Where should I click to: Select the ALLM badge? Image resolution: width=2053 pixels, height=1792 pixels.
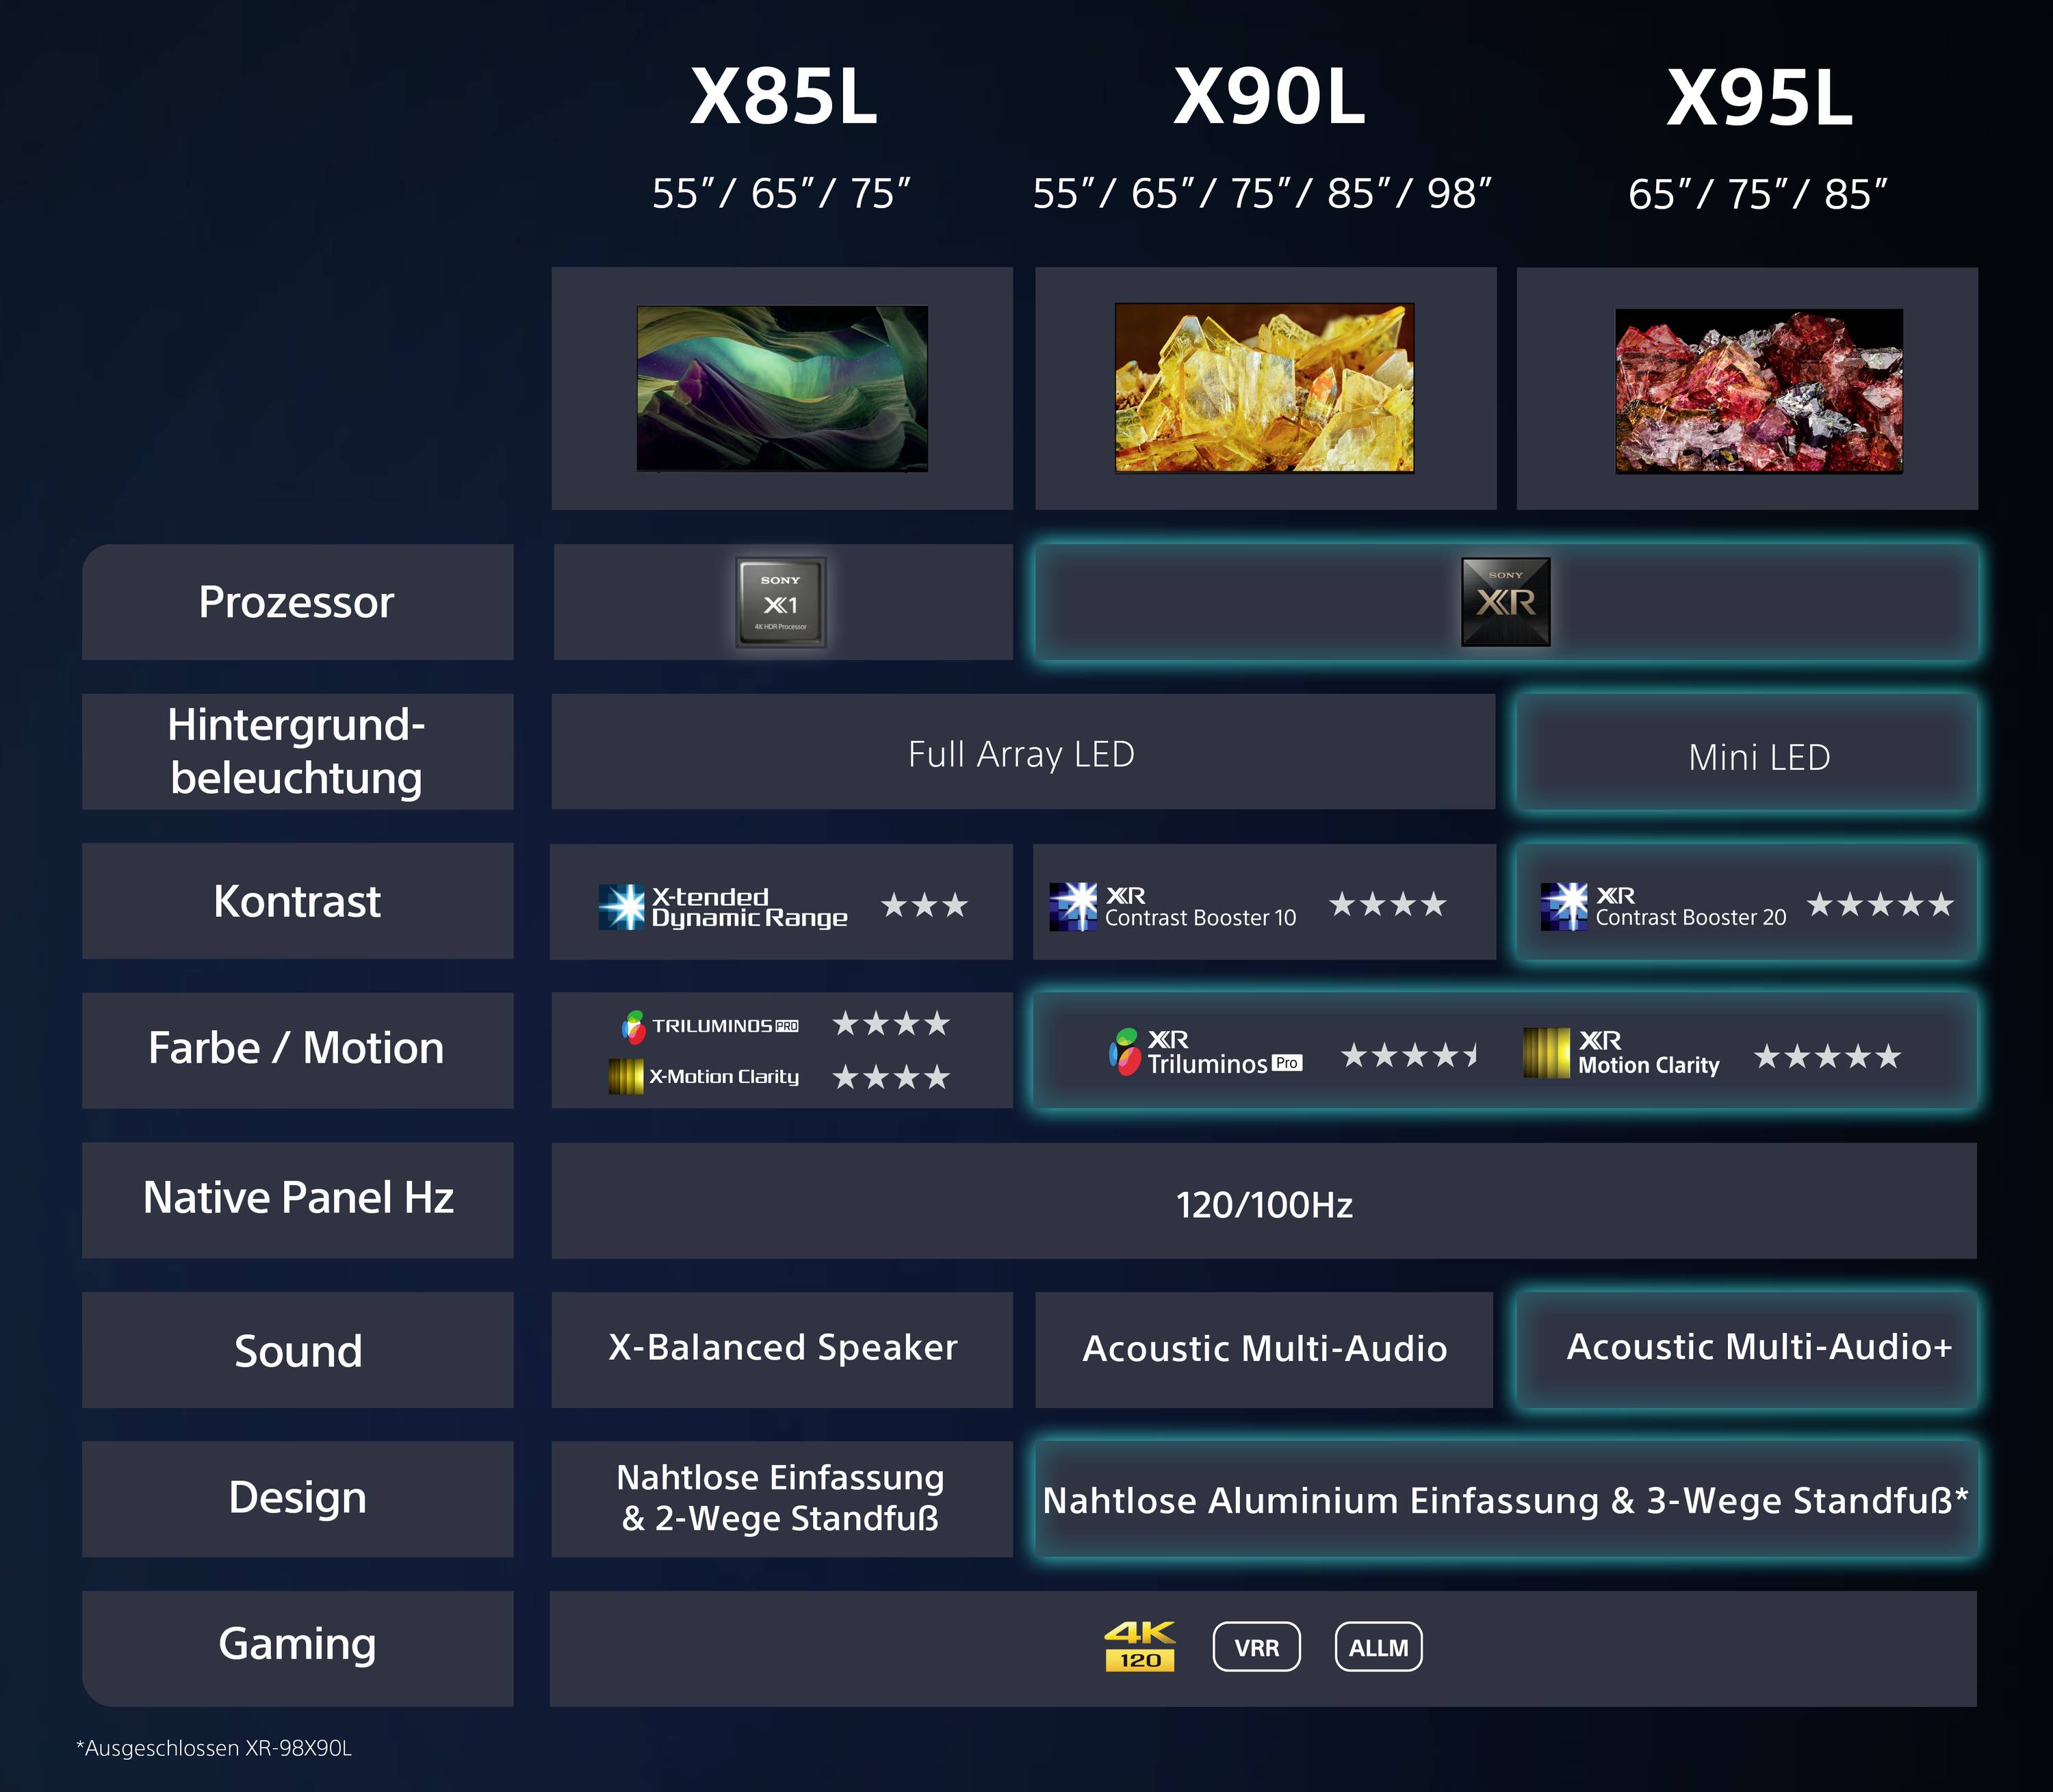(1379, 1647)
